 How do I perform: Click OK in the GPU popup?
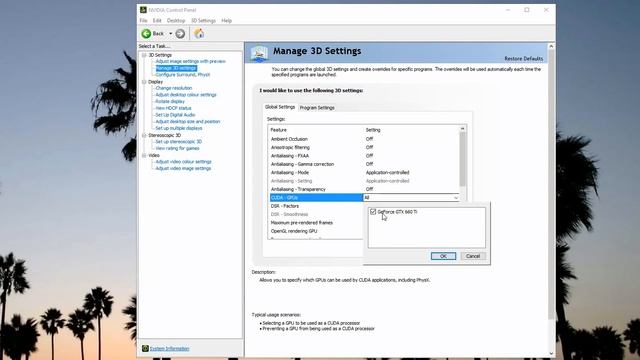pyautogui.click(x=443, y=256)
